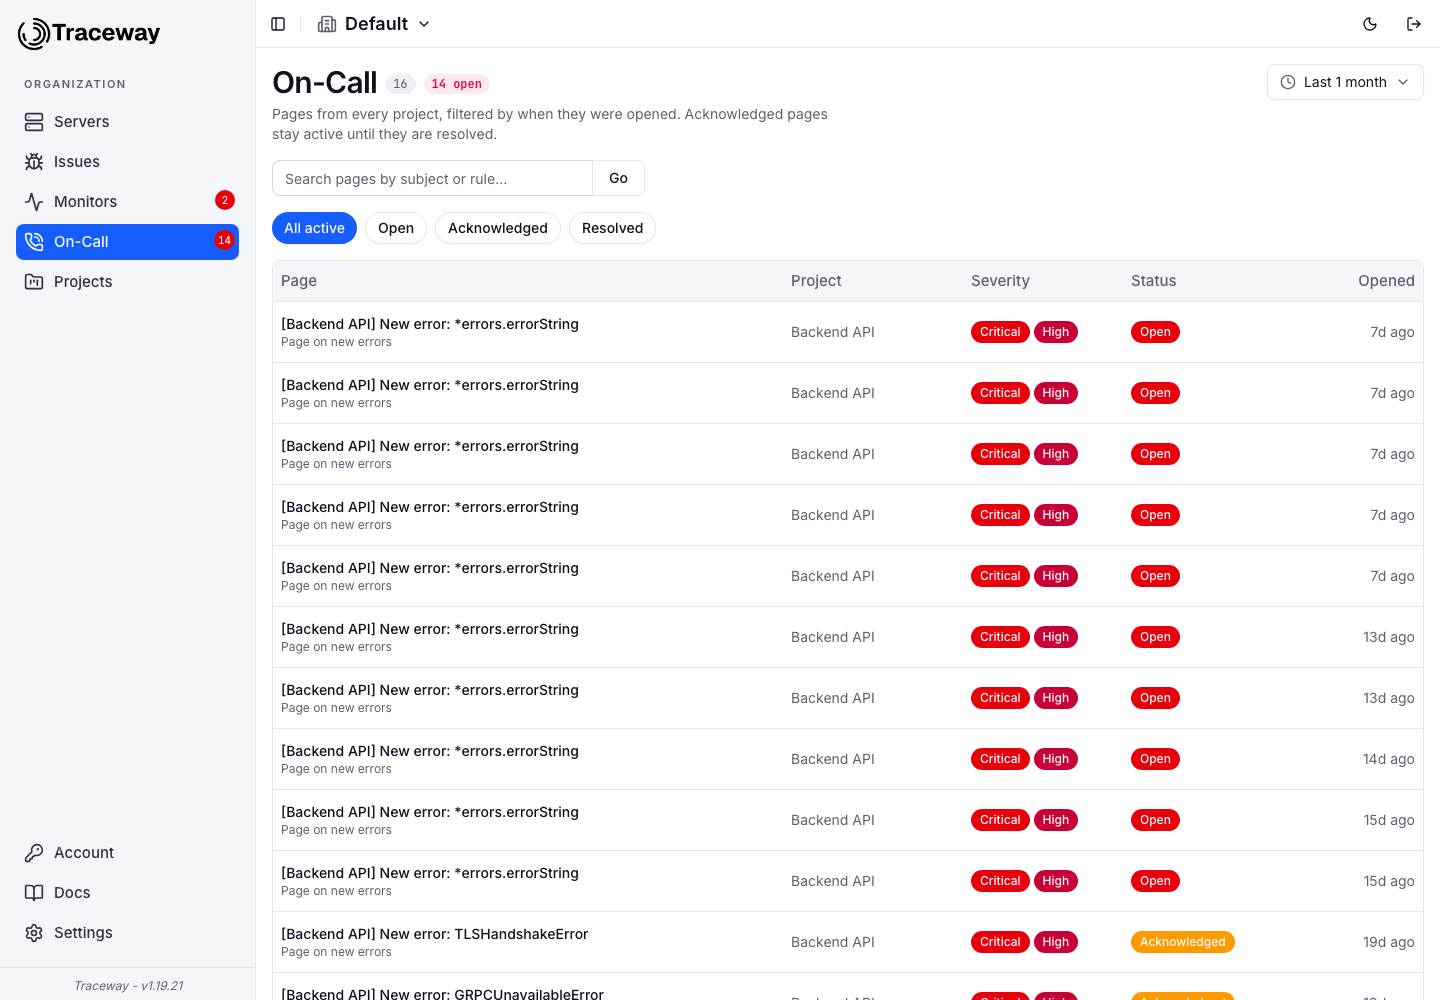Open the Projects sidebar link

coord(127,282)
